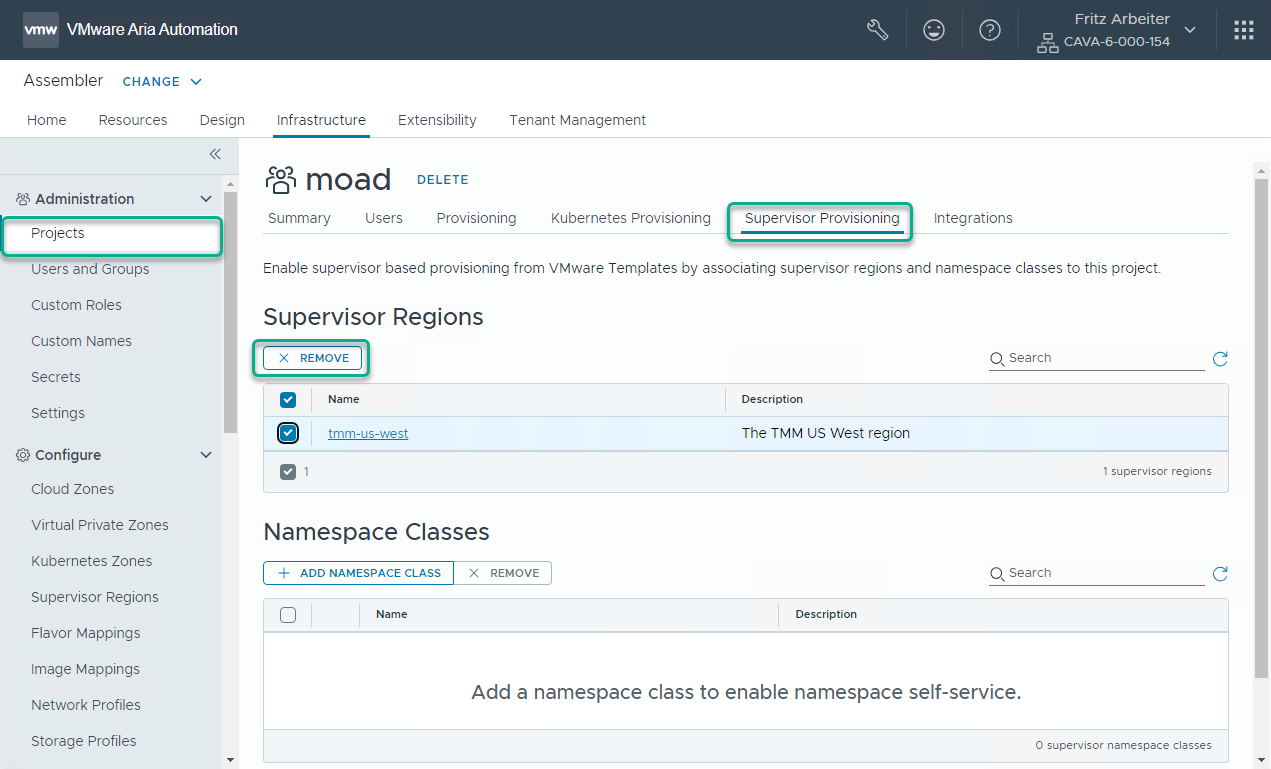Click search magnifier in Supervisor Regions

pos(997,359)
